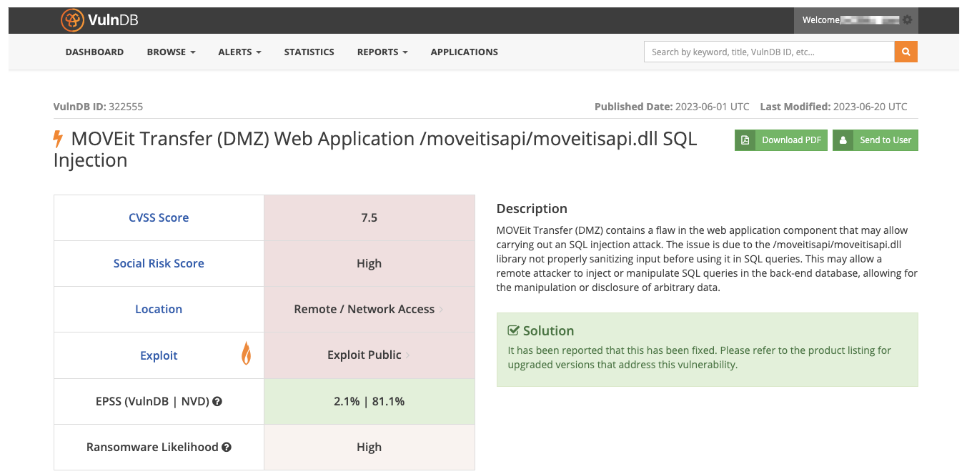Screen dimensions: 962x472
Task: Expand the Remote / Network Access chevron
Action: [441, 309]
